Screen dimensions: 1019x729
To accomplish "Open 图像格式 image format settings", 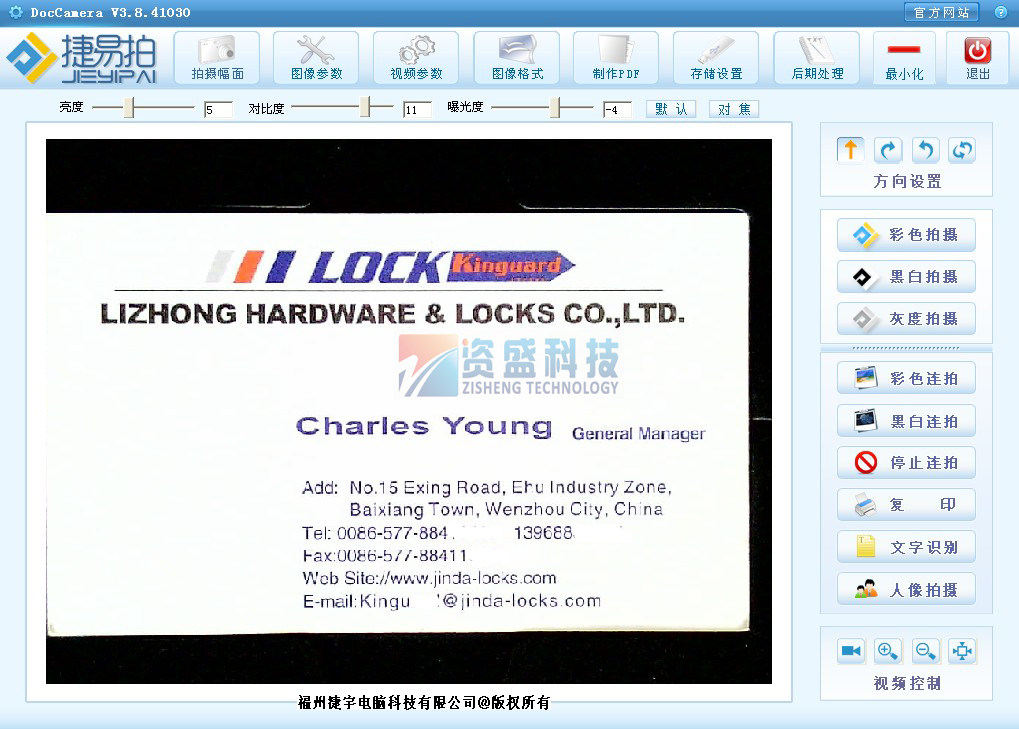I will tap(517, 58).
